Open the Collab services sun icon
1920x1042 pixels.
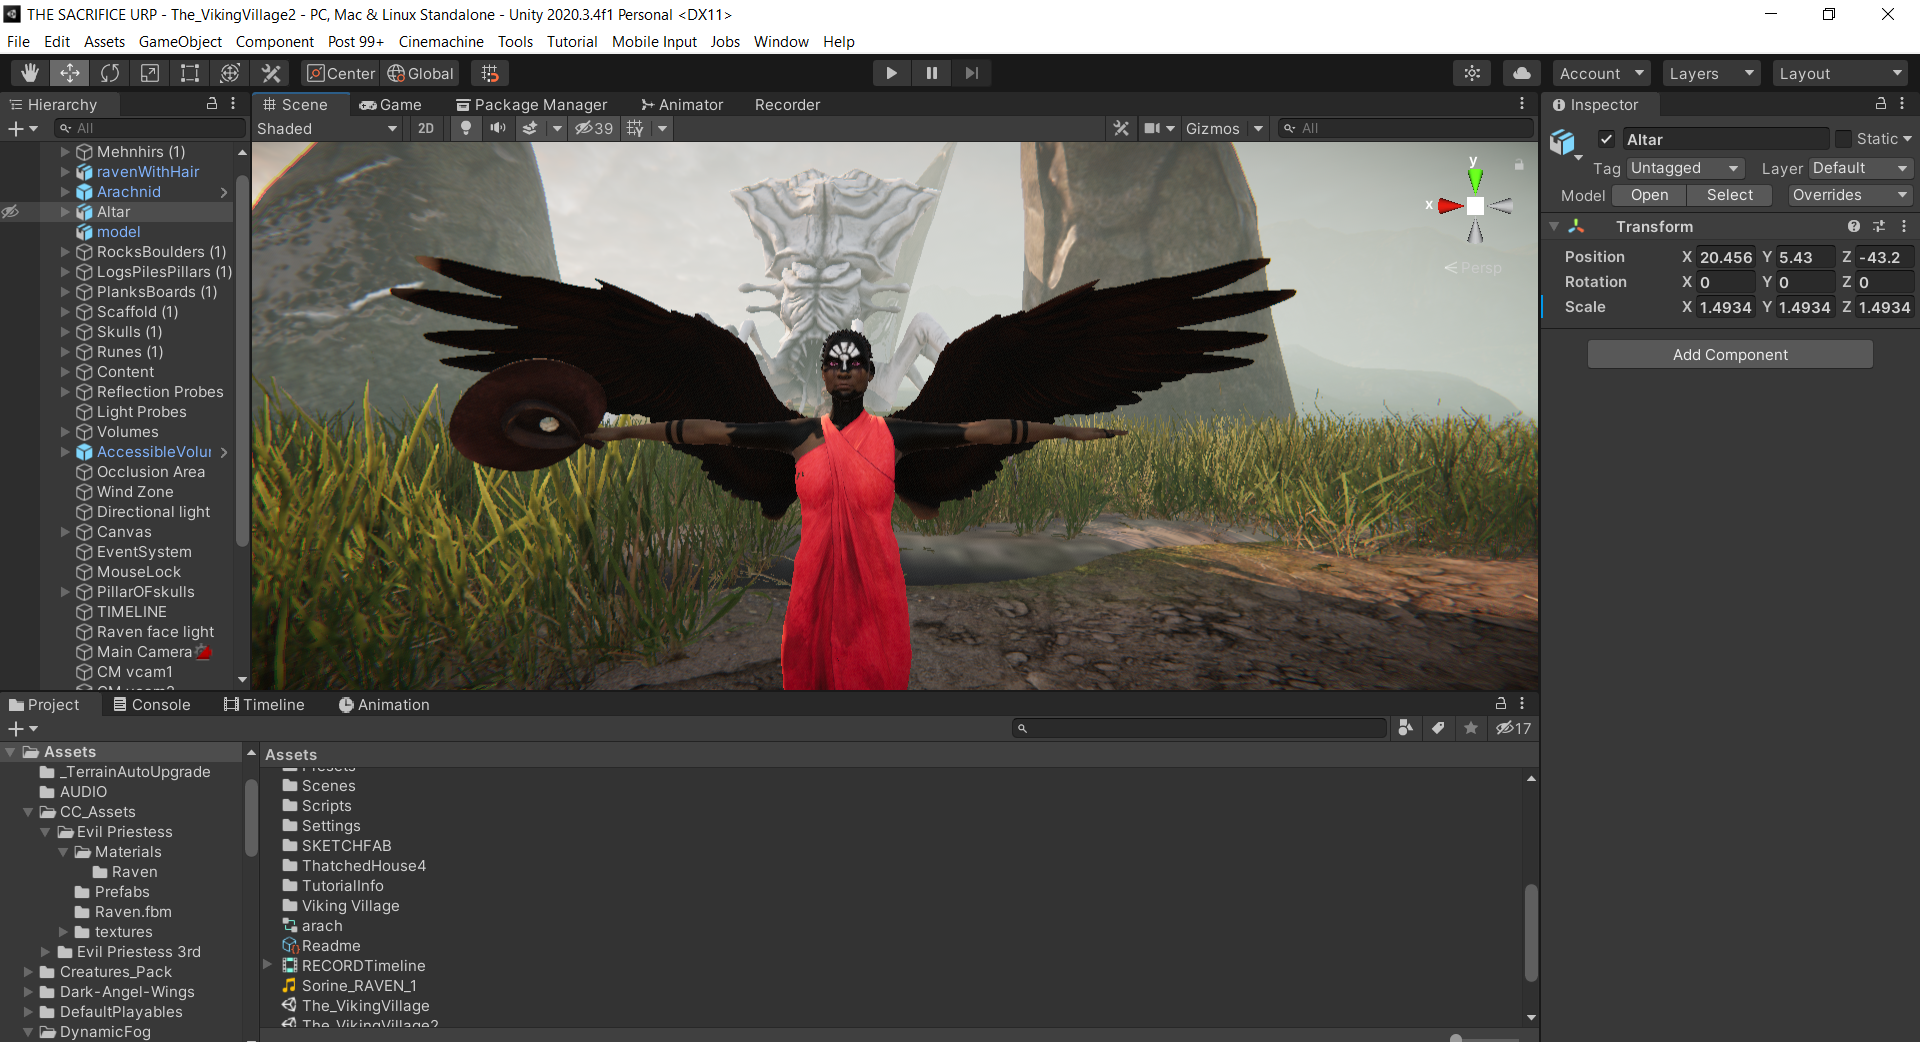point(1472,73)
